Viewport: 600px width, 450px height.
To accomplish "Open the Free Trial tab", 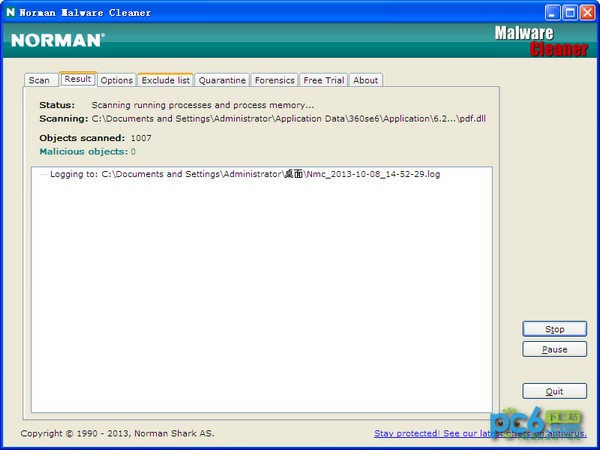I will (x=324, y=80).
